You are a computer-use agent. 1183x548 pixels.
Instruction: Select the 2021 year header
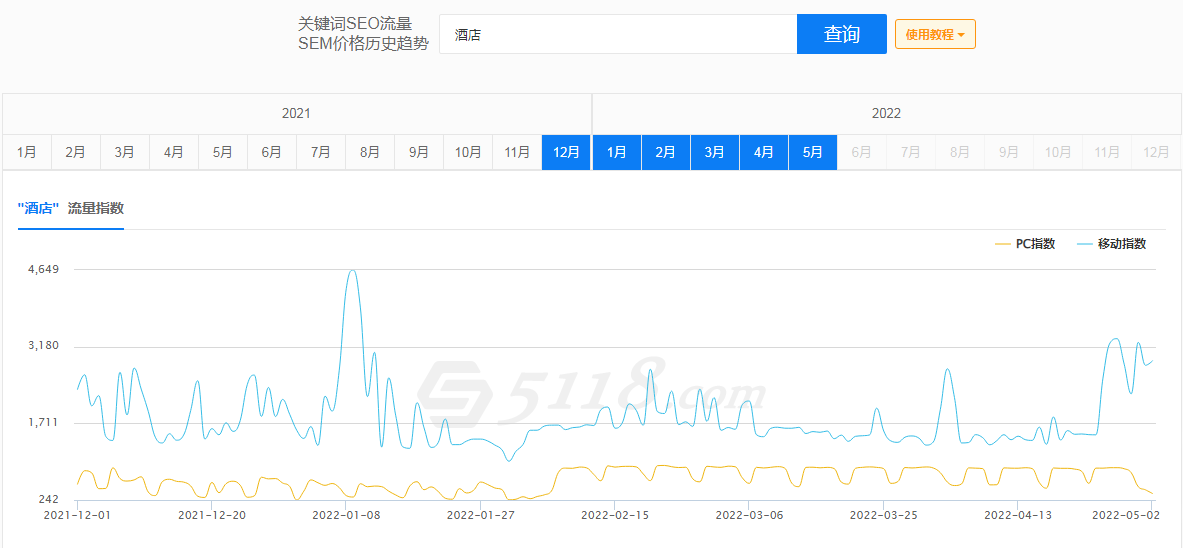coord(296,114)
